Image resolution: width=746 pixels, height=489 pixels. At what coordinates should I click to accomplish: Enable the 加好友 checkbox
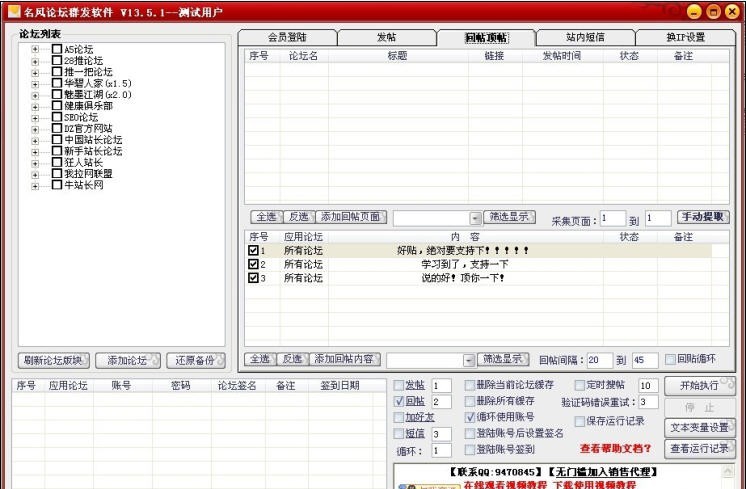click(399, 418)
